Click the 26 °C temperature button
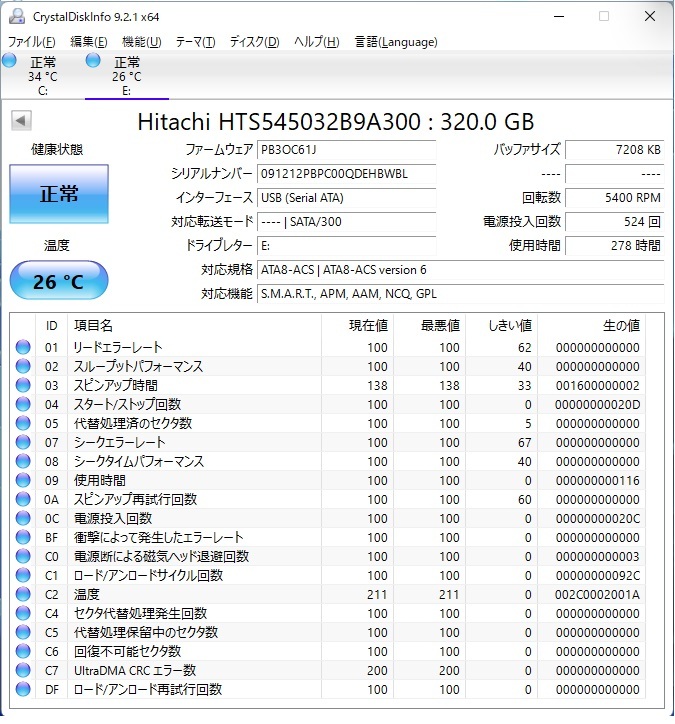 59,280
